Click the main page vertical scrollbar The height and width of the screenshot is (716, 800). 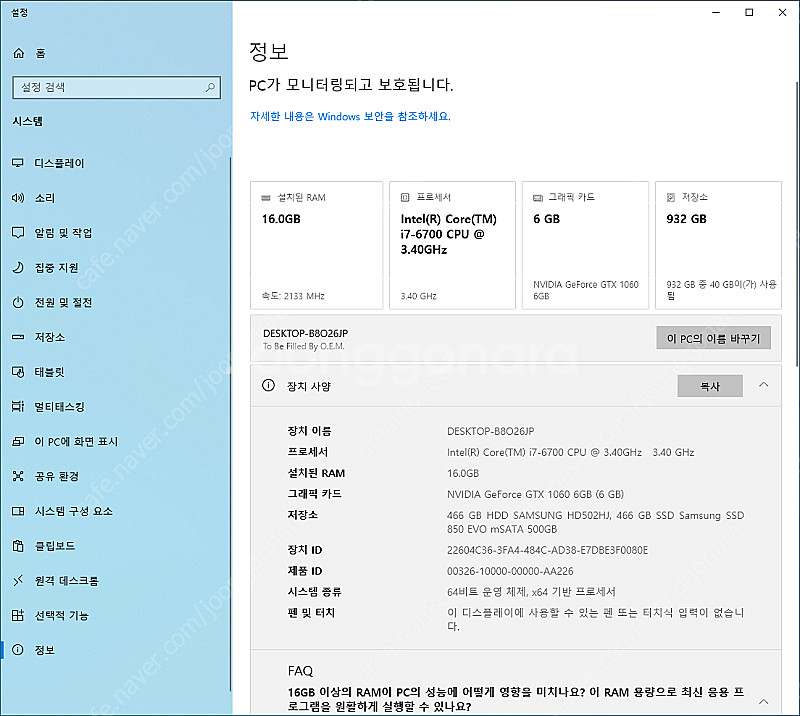pos(796,224)
